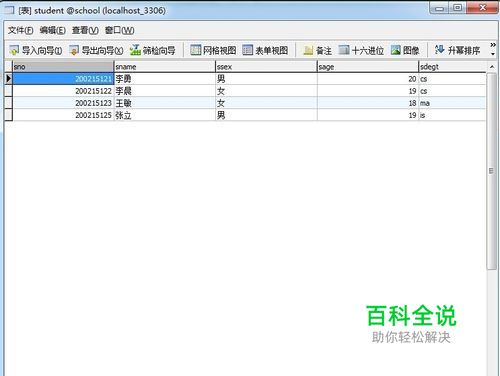500x376 pixels.
Task: Click row selector for 200215125 row
Action: point(8,115)
